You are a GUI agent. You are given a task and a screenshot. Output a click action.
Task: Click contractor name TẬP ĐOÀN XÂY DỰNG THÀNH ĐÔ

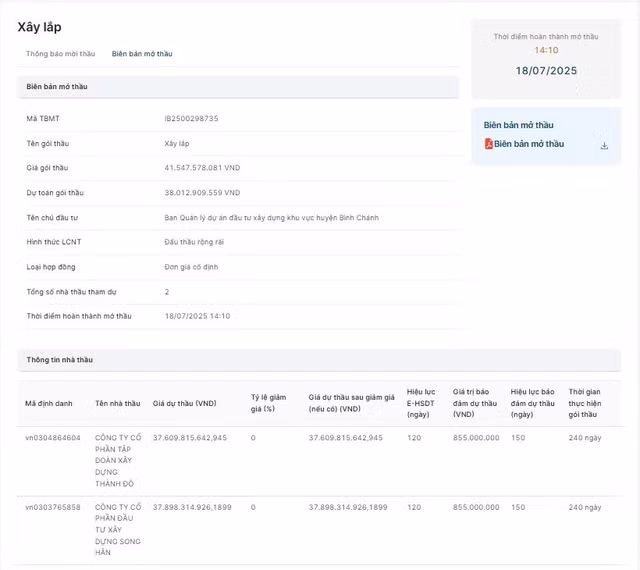118,461
